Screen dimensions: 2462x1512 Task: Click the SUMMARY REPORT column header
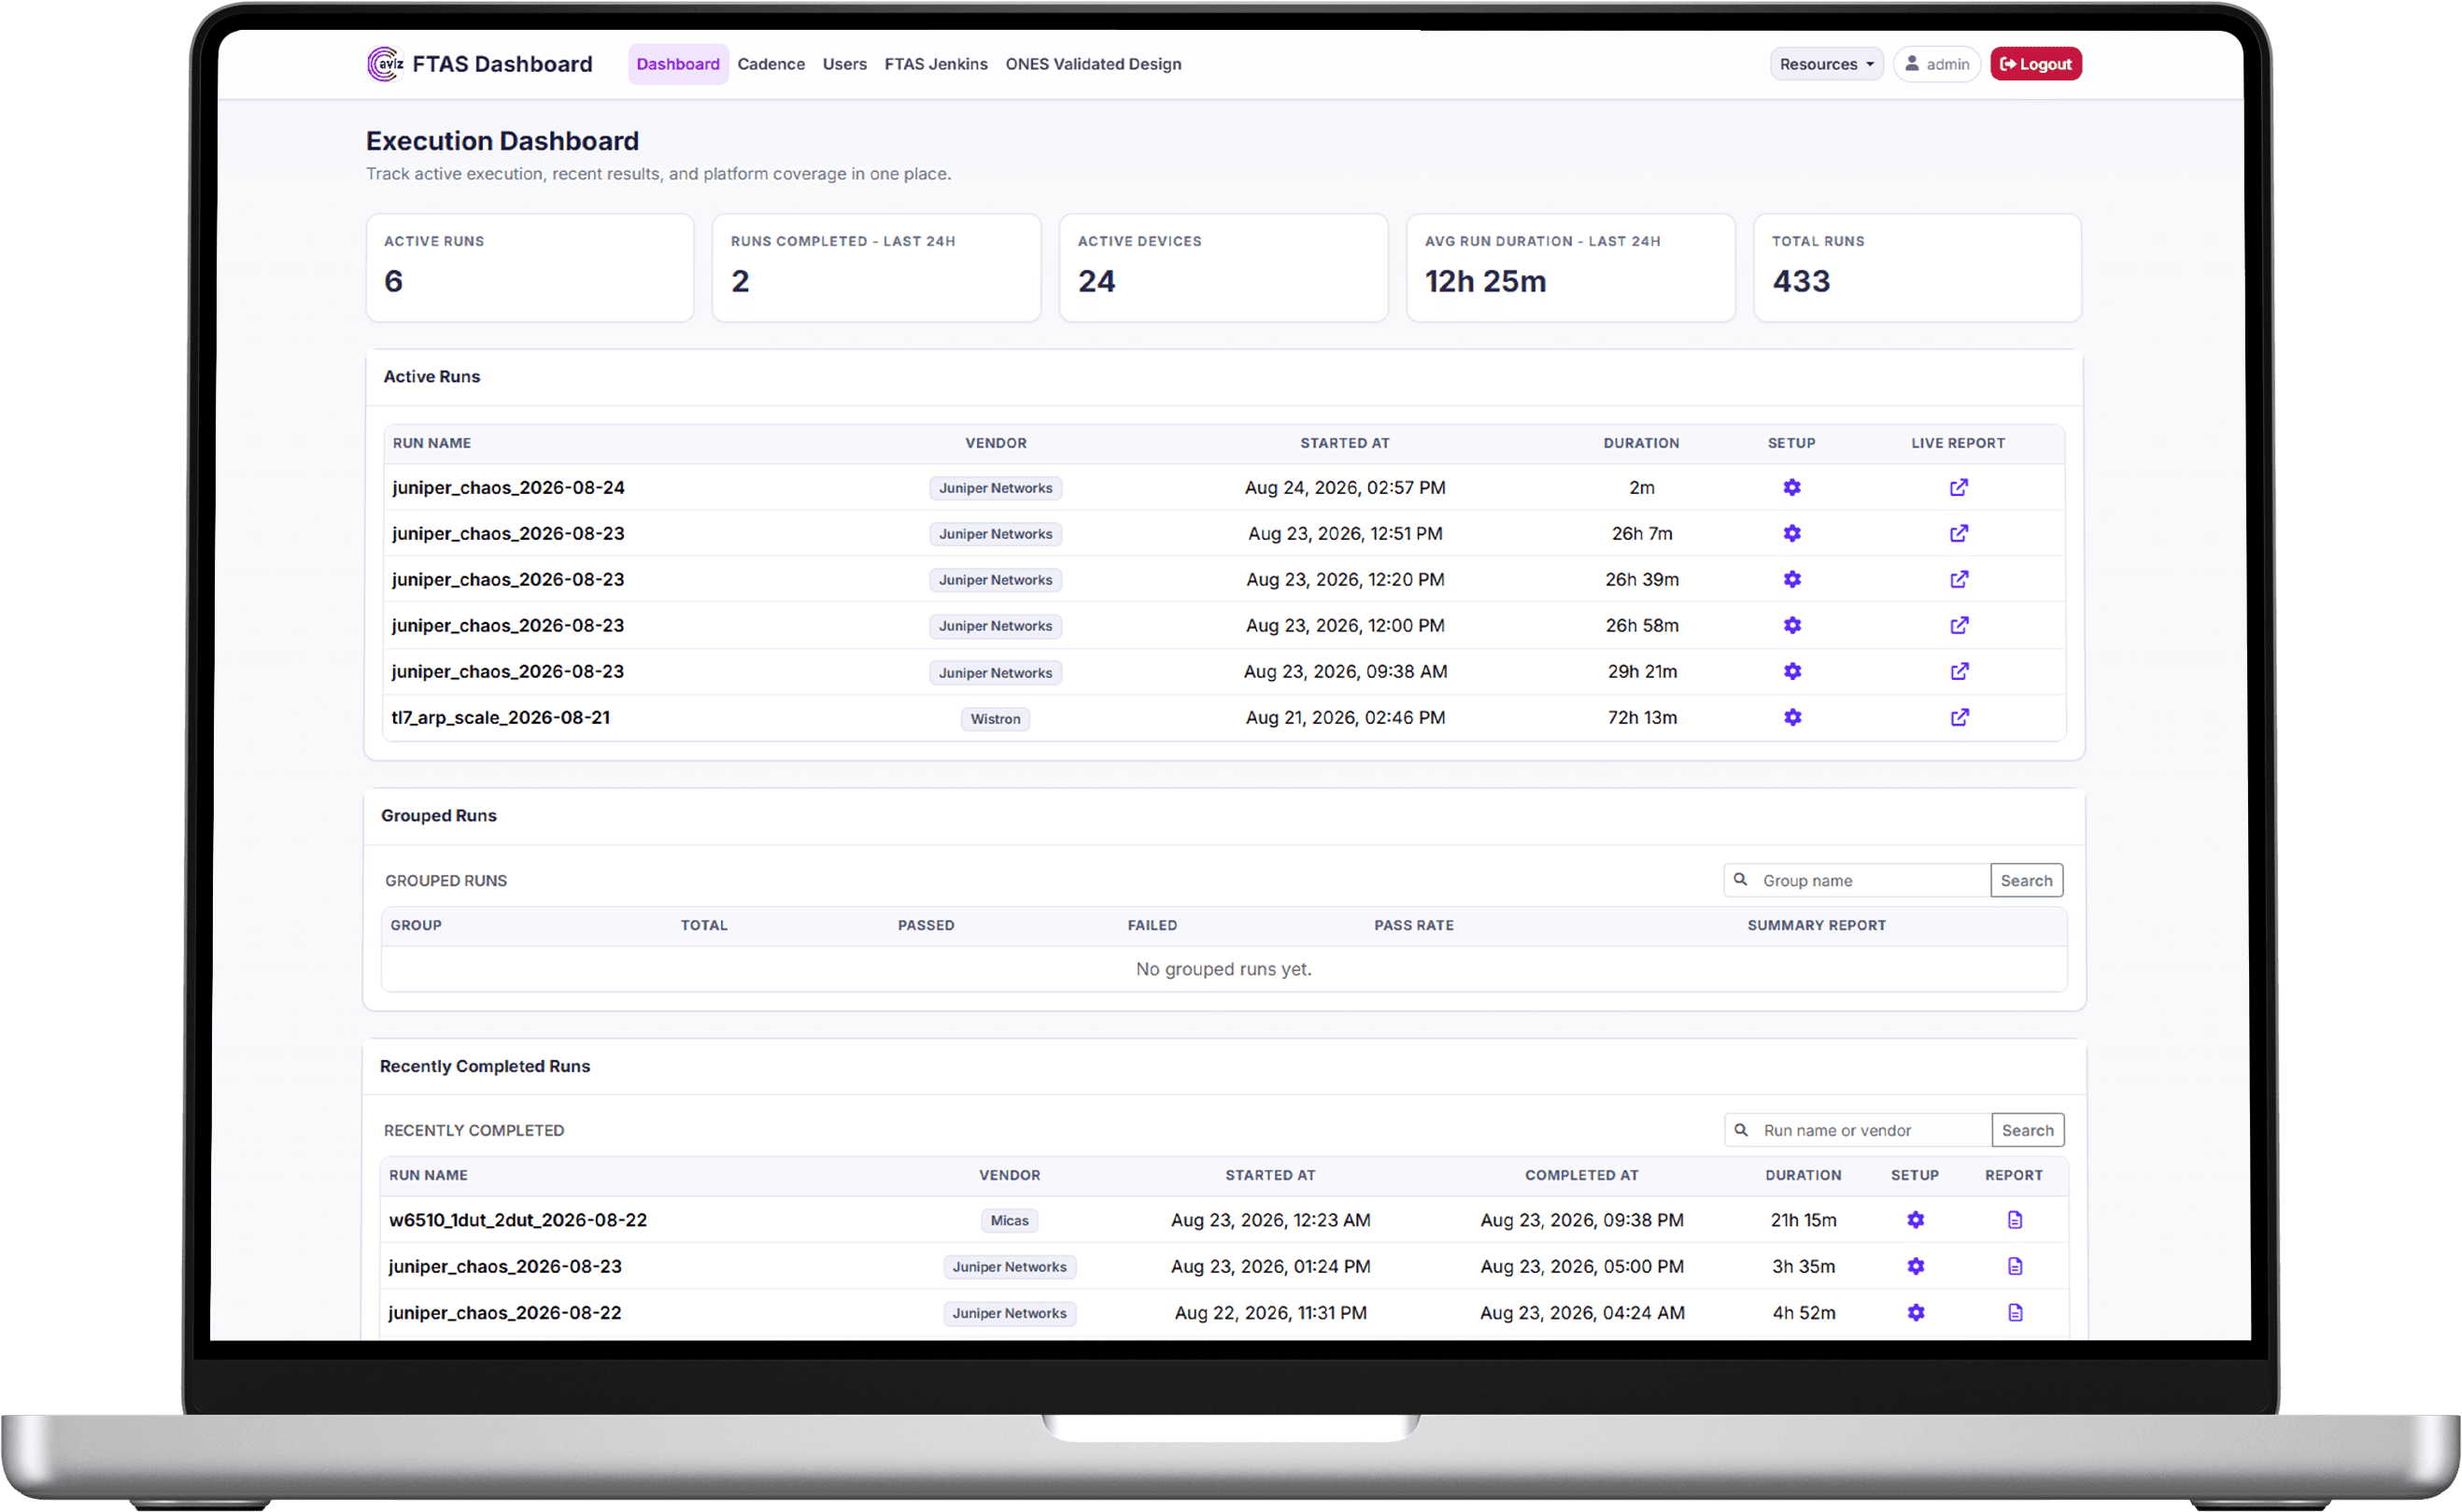click(1816, 925)
